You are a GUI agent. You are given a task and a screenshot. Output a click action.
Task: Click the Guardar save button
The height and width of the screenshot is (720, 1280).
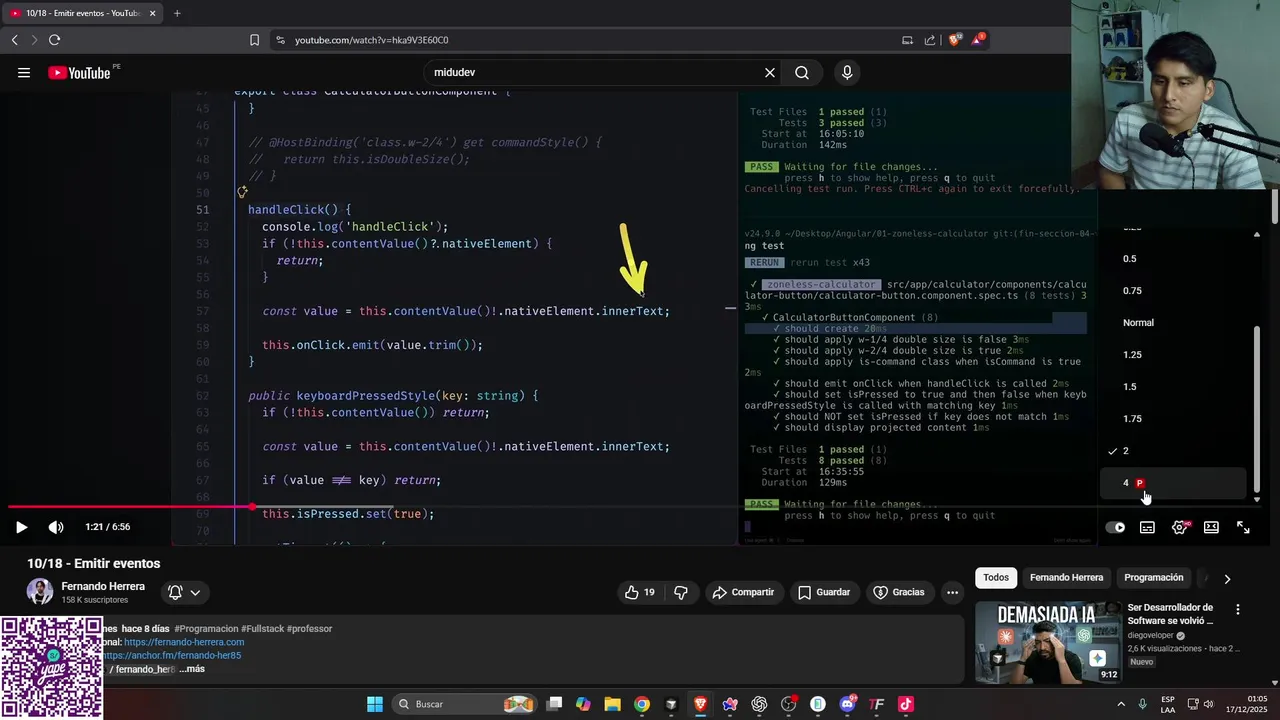824,592
